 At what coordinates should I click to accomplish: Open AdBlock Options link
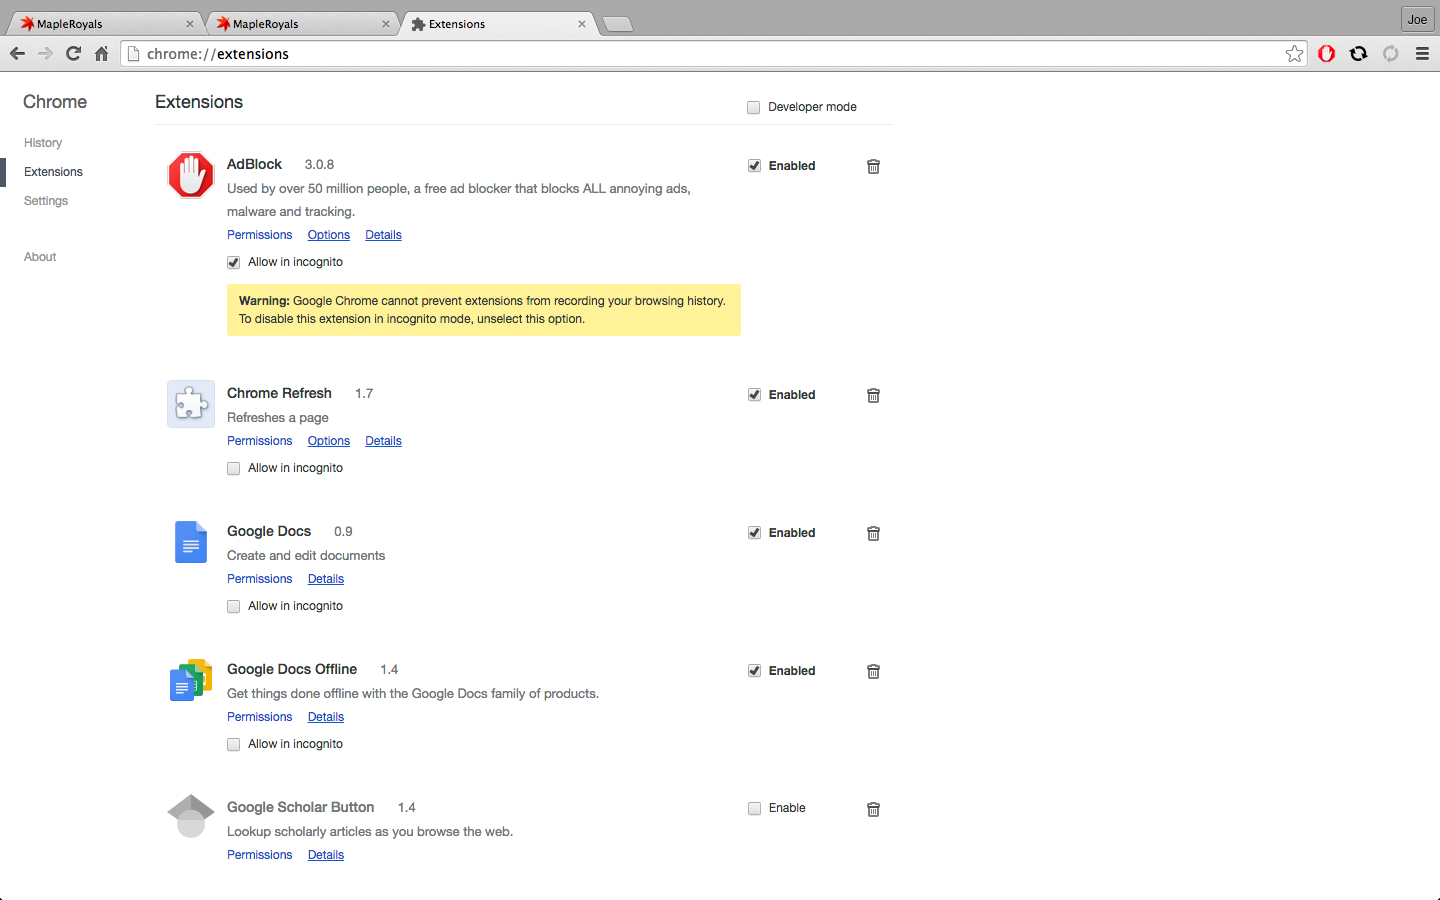point(329,235)
